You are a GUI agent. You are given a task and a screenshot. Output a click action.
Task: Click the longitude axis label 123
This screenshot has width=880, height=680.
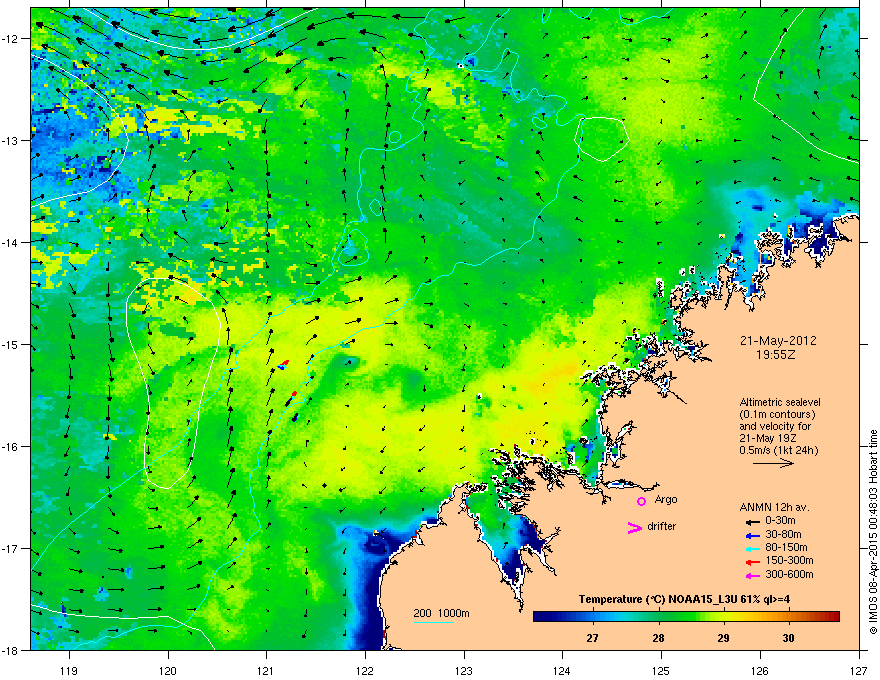[464, 670]
